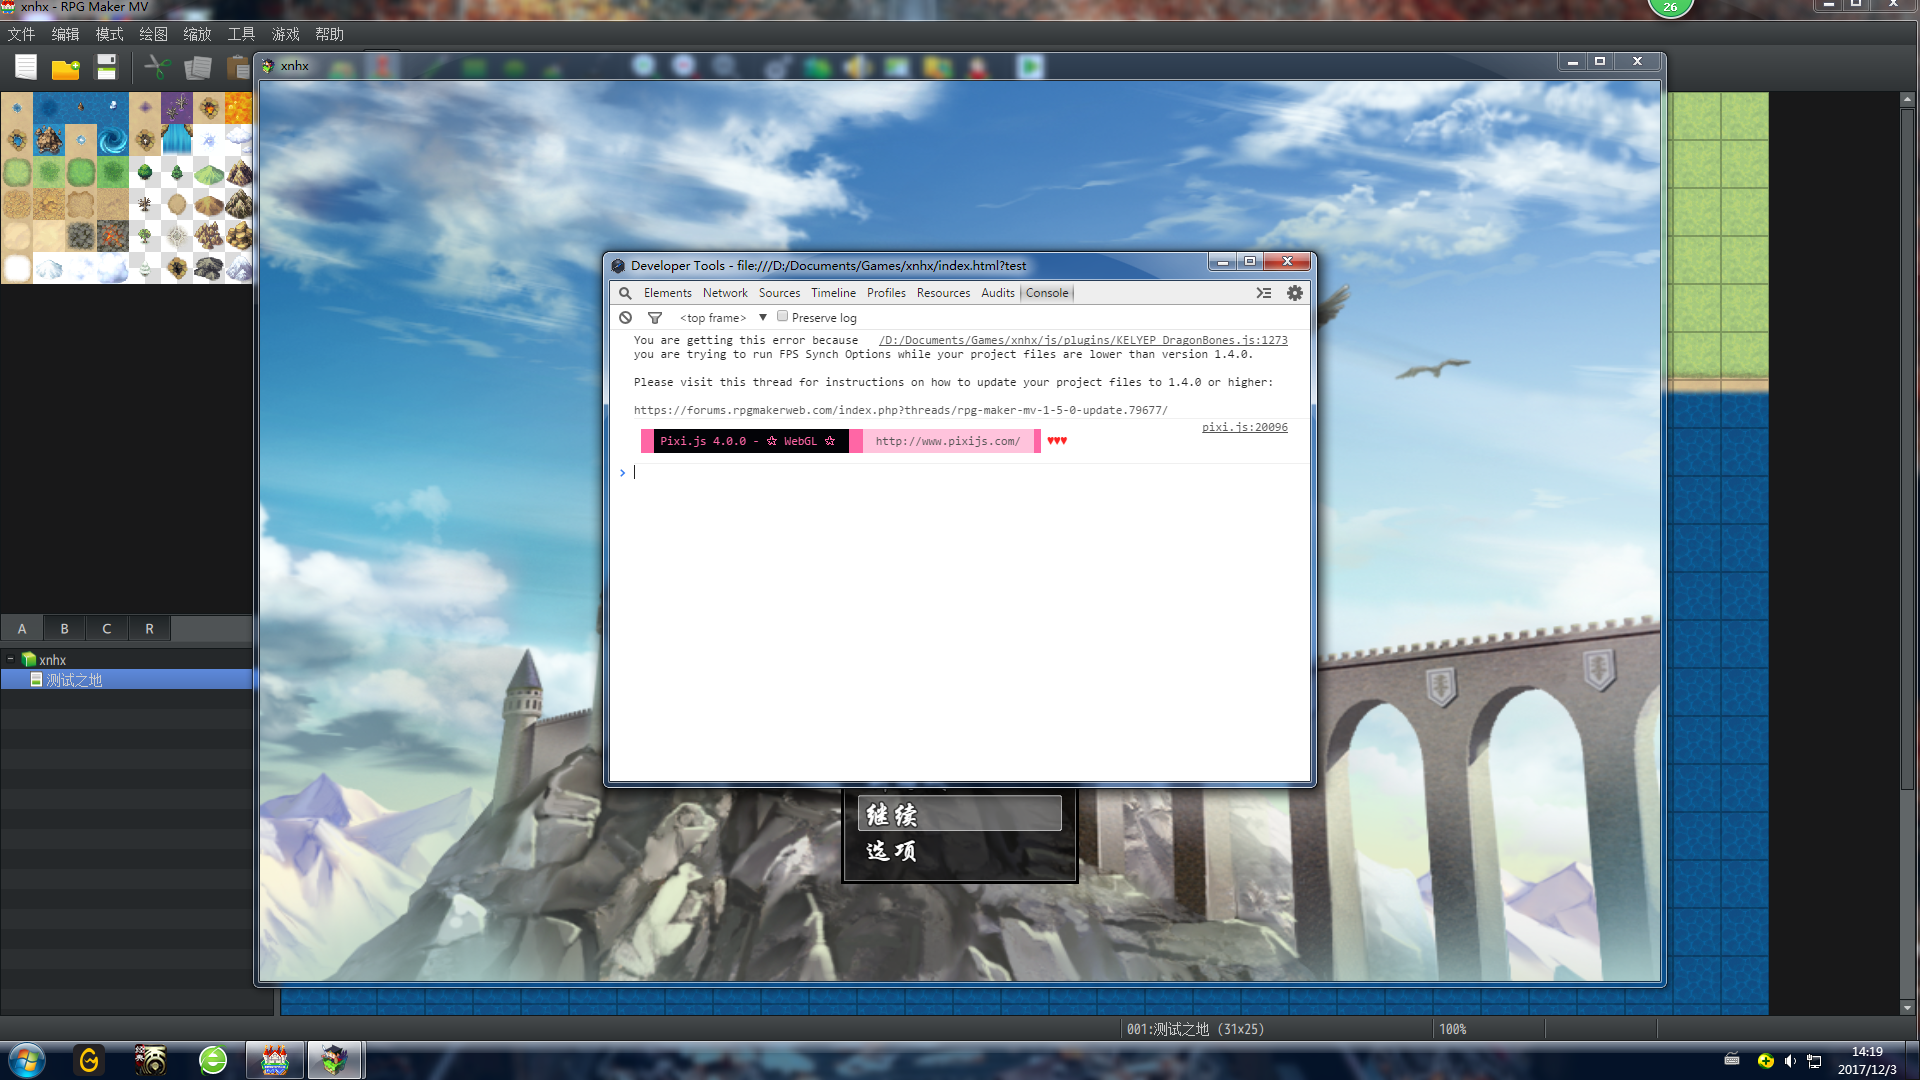The height and width of the screenshot is (1080, 1920).
Task: Open the KELYEP_DragonBones.js:1273 source link
Action: point(1083,340)
